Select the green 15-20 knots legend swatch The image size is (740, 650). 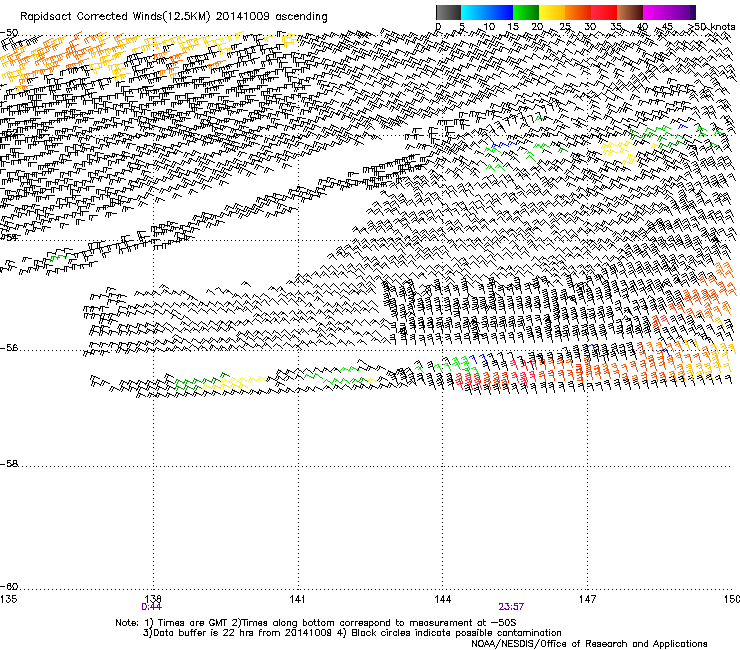526,12
